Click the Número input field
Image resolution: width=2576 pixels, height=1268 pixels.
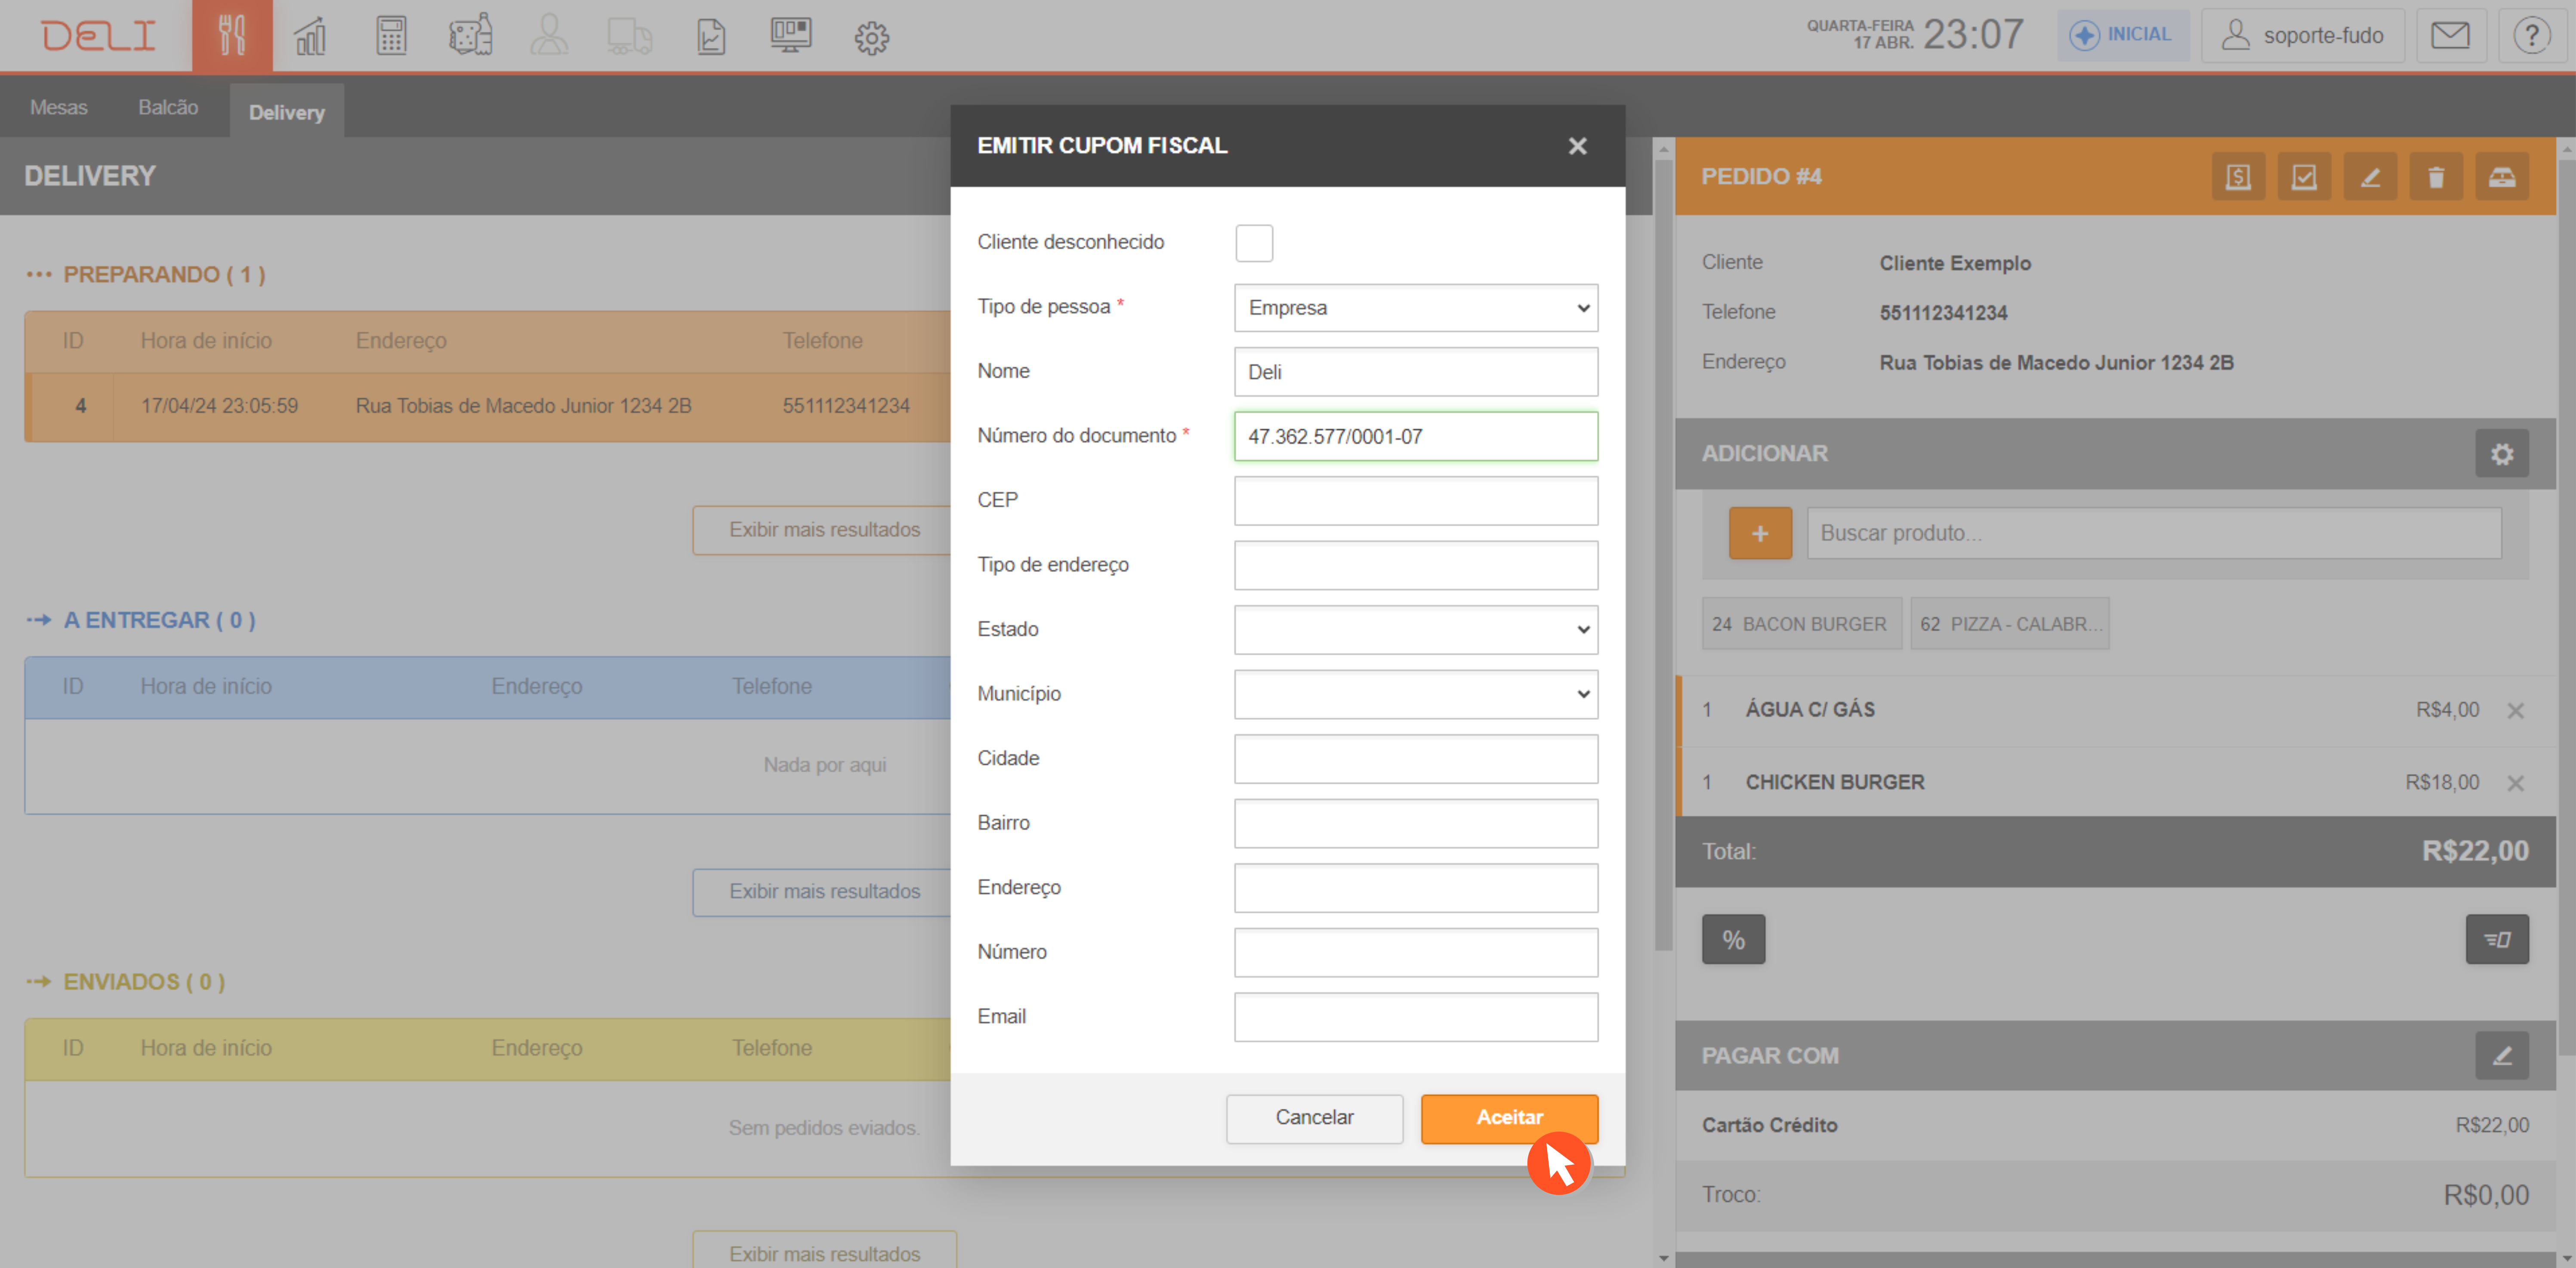(1416, 952)
